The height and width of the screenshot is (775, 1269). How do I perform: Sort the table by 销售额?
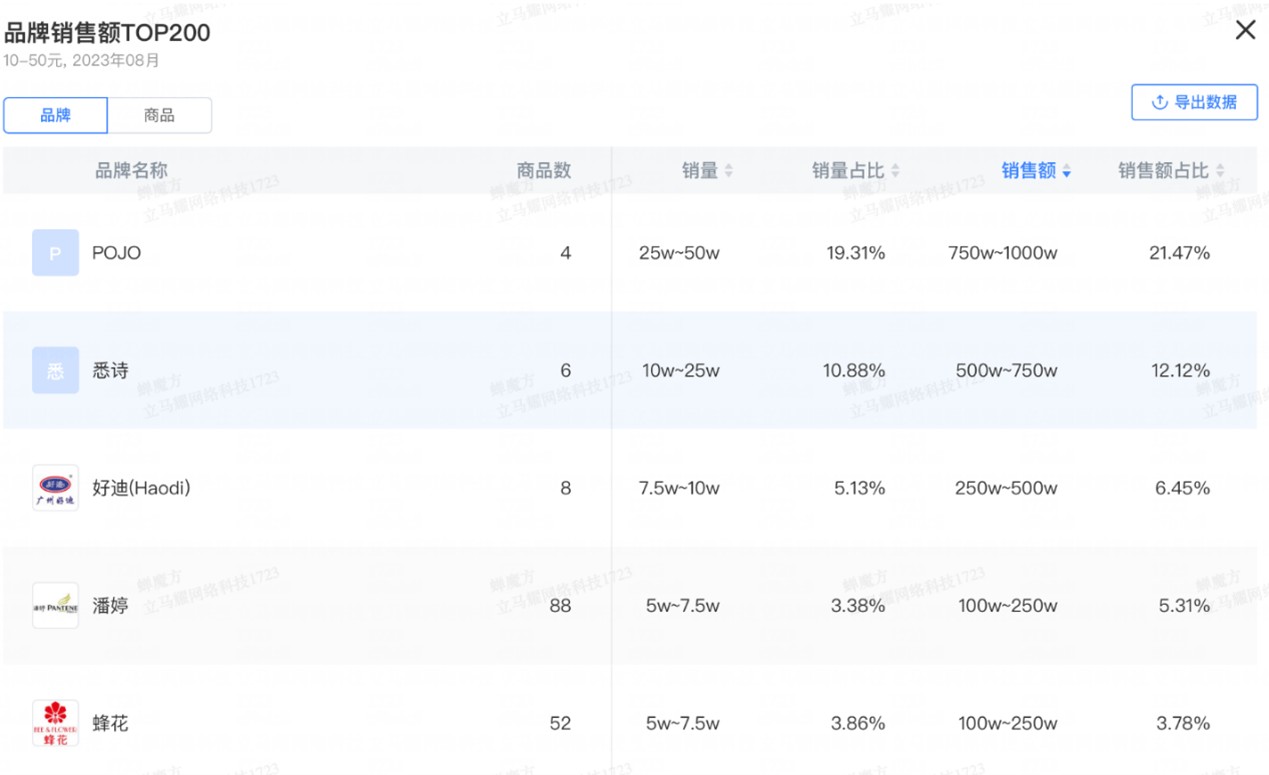(x=1036, y=171)
